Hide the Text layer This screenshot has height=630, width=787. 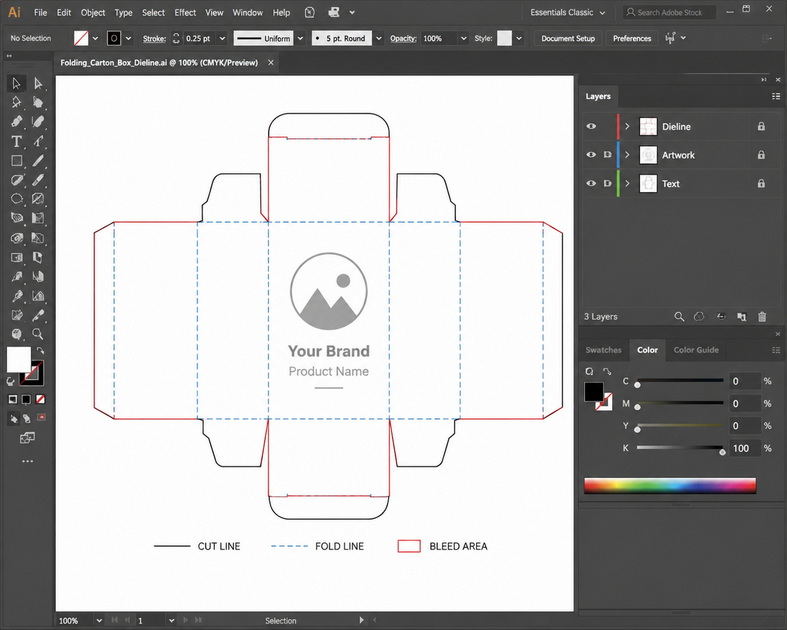click(591, 183)
